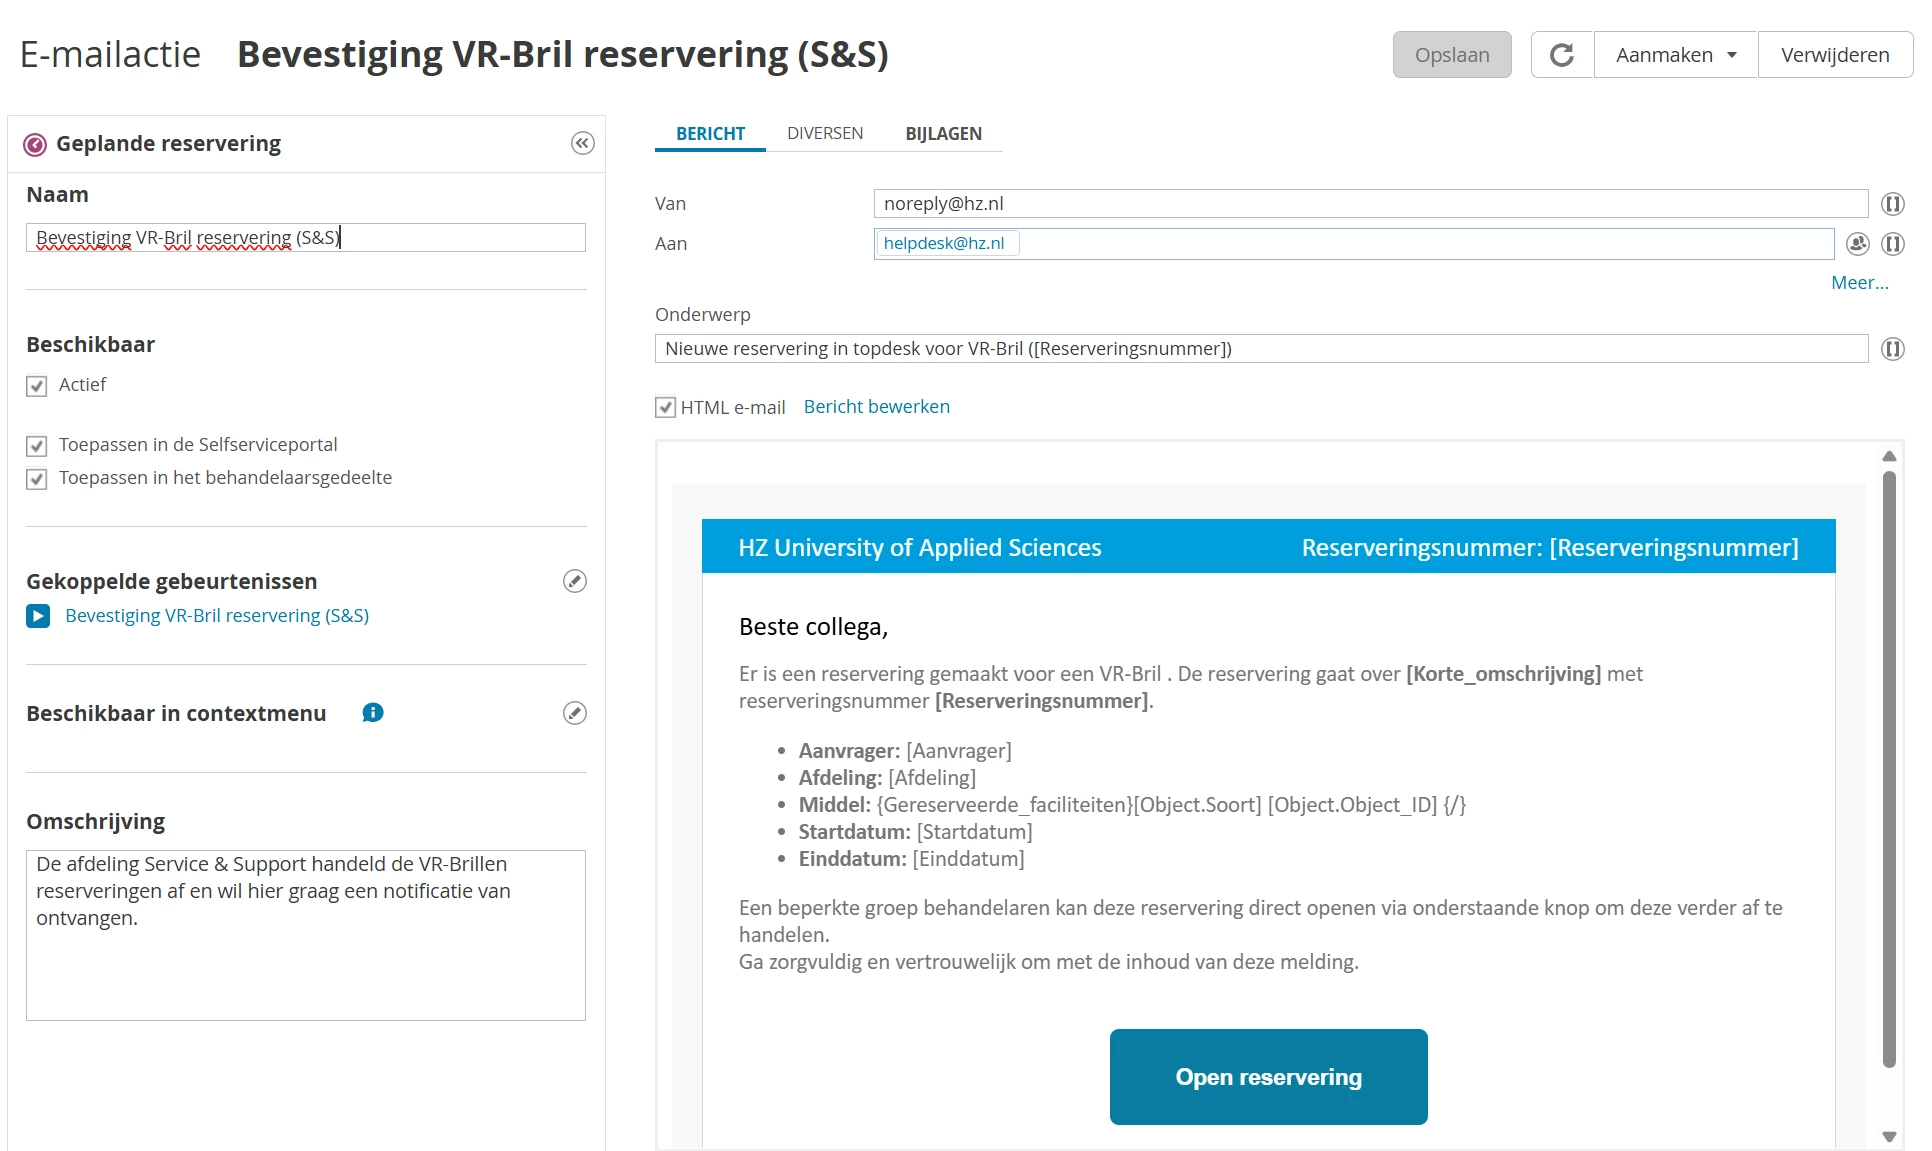Toggle Toepassen in de Selfserviceportal
The width and height of the screenshot is (1932, 1151).
(x=37, y=446)
